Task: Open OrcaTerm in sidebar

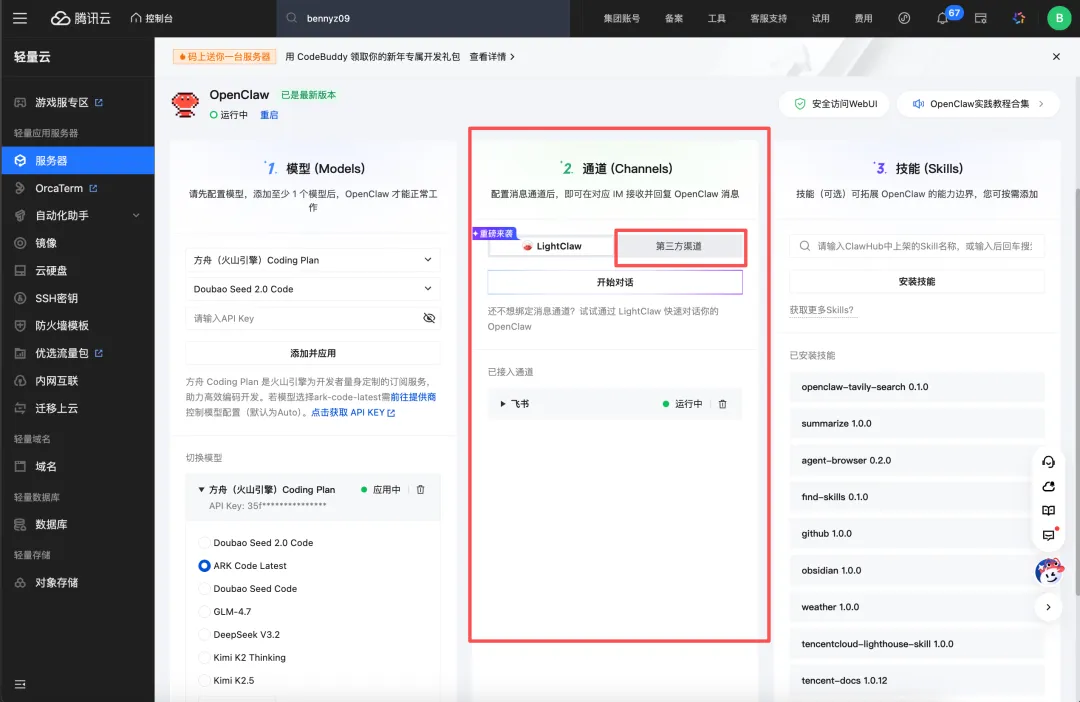Action: click(x=59, y=188)
